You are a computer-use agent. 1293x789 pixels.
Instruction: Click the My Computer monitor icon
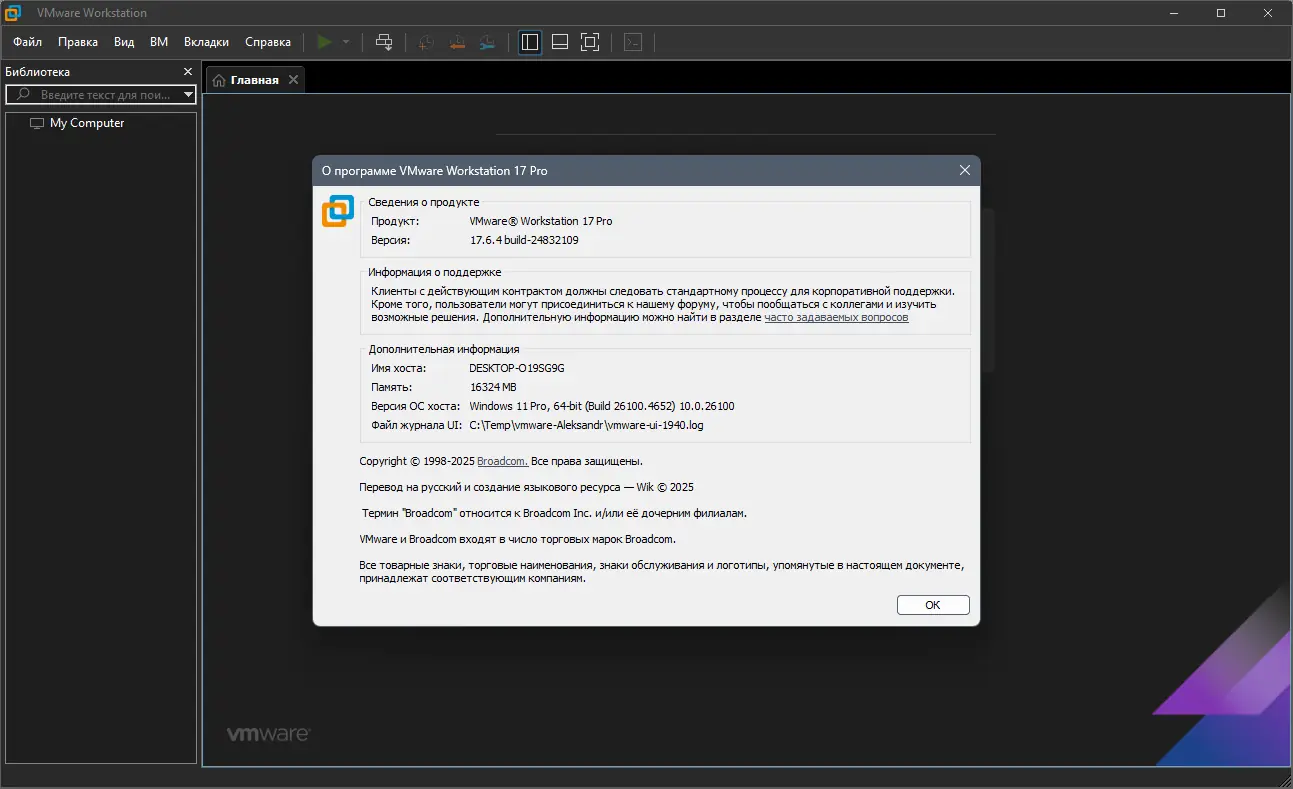pos(37,123)
